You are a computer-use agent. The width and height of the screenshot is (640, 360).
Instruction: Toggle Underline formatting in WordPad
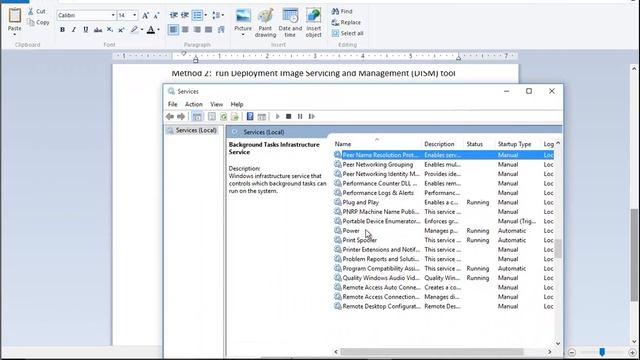pyautogui.click(x=86, y=29)
